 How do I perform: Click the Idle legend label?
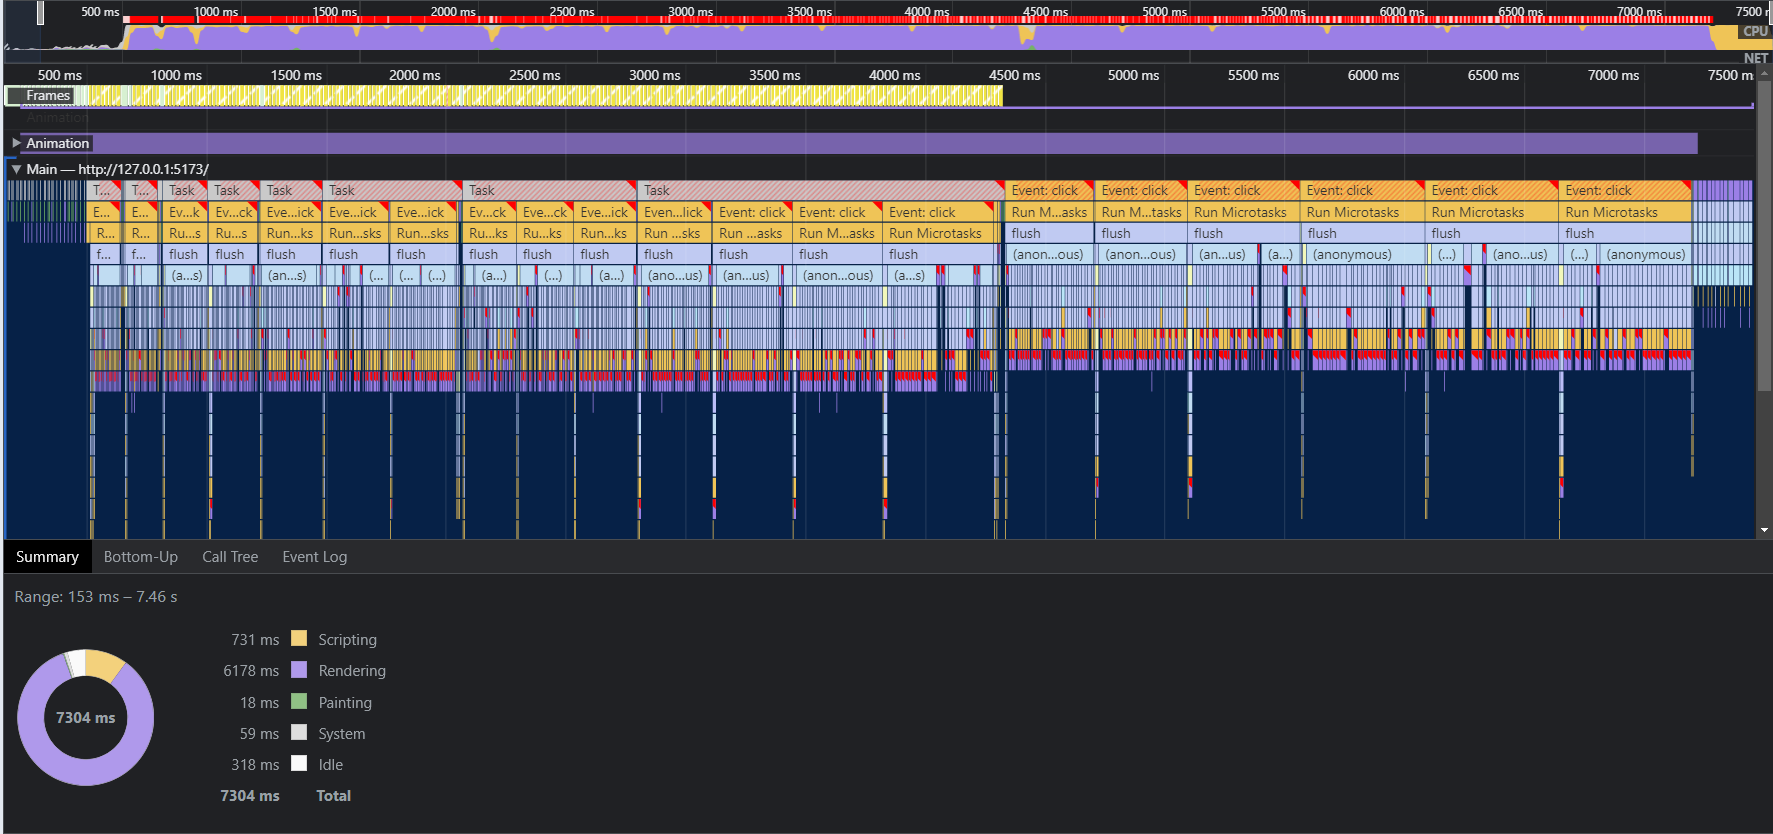(x=330, y=764)
